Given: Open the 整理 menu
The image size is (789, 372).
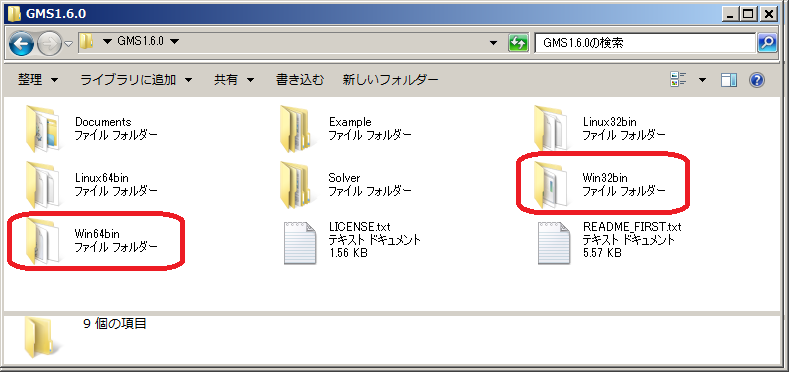Looking at the screenshot, I should click(38, 80).
